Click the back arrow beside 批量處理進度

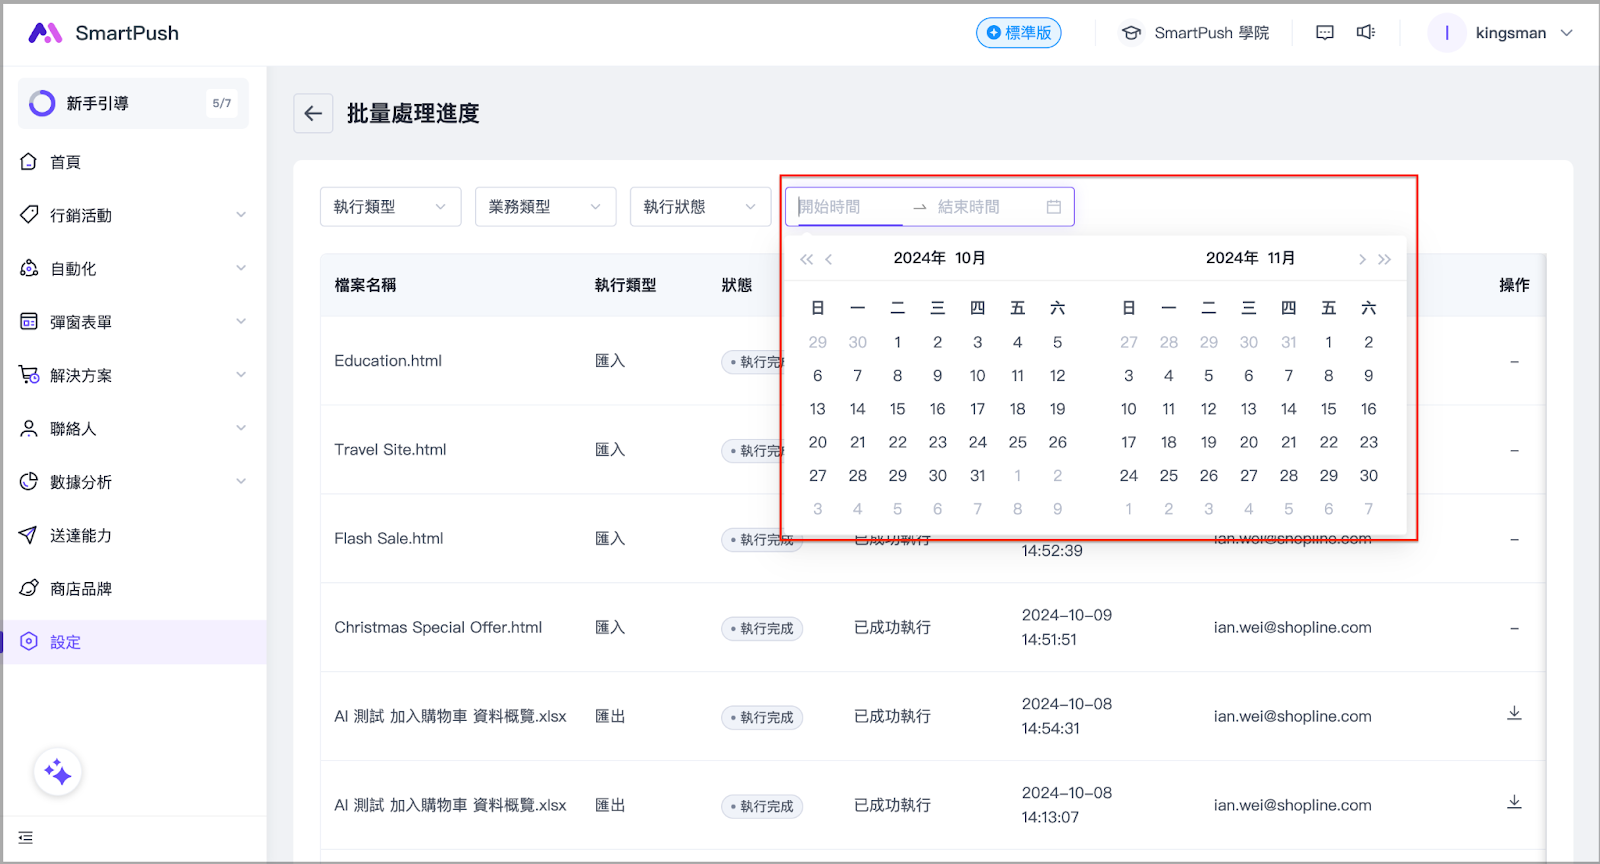click(313, 114)
